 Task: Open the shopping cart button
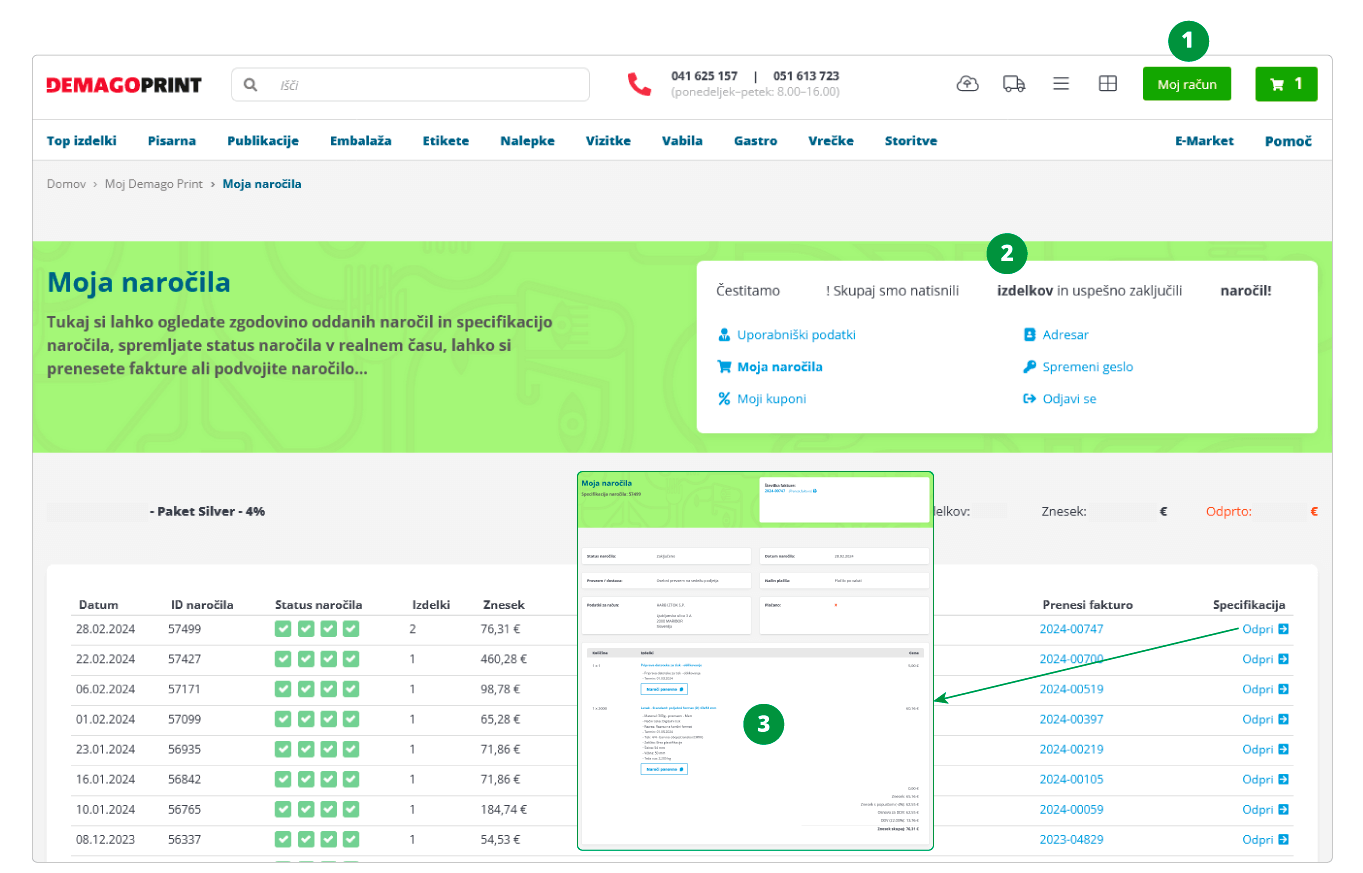[1286, 84]
